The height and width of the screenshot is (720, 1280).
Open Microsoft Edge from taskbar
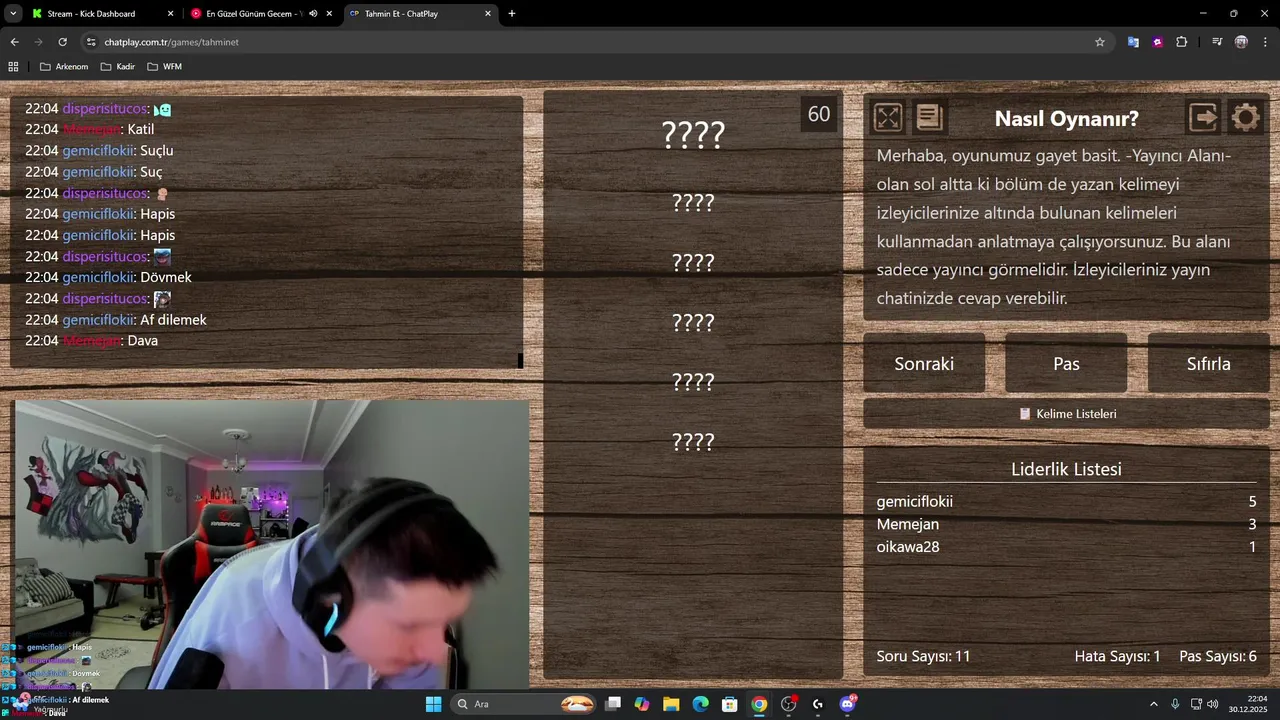click(x=701, y=704)
